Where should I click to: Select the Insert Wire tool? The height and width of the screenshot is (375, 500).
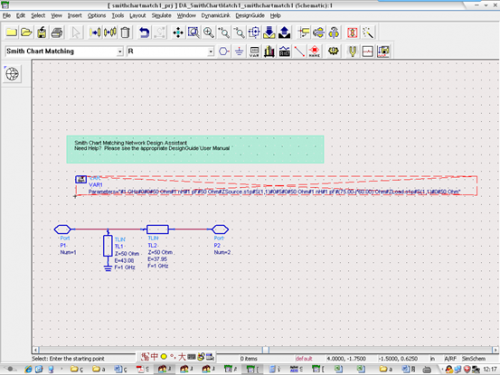click(x=299, y=51)
